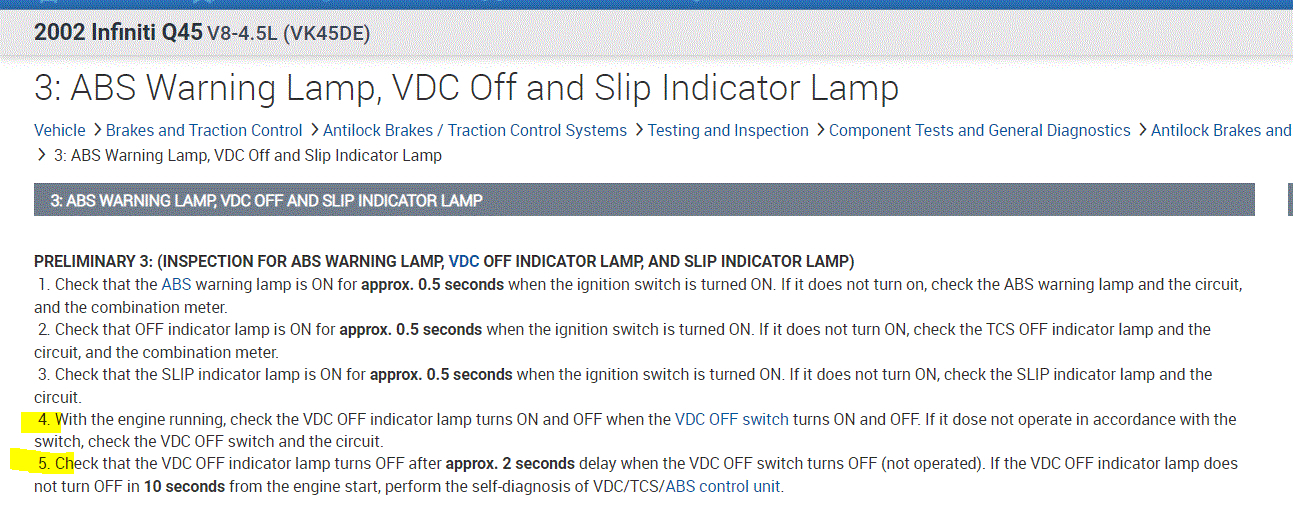Click the gray section header bar
The width and height of the screenshot is (1293, 532).
point(644,200)
